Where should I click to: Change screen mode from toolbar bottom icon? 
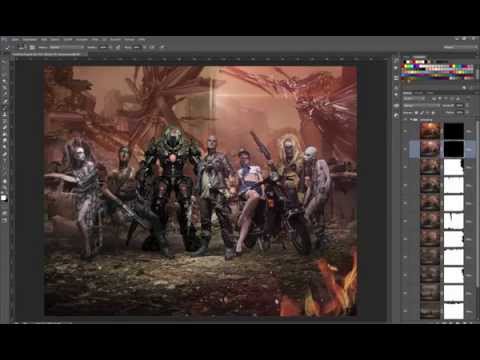point(5,220)
